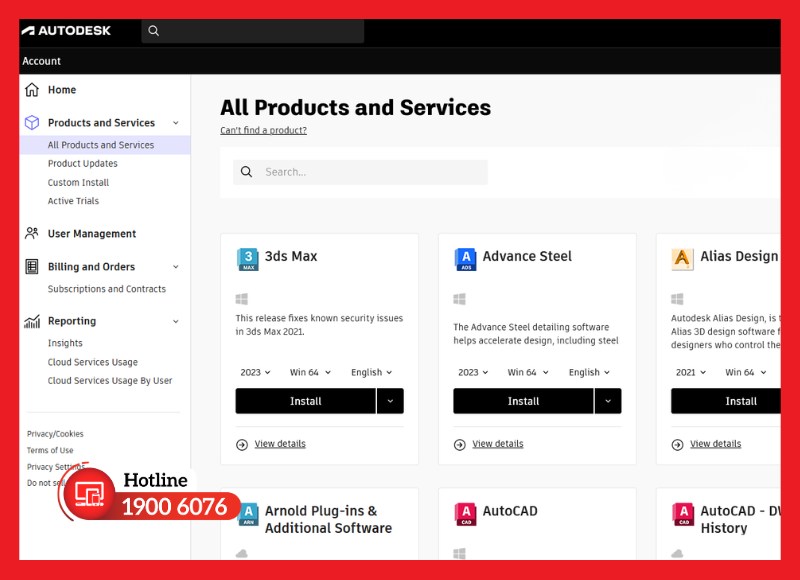
Task: Open the 3ds Max 2023 version dropdown
Action: 255,372
